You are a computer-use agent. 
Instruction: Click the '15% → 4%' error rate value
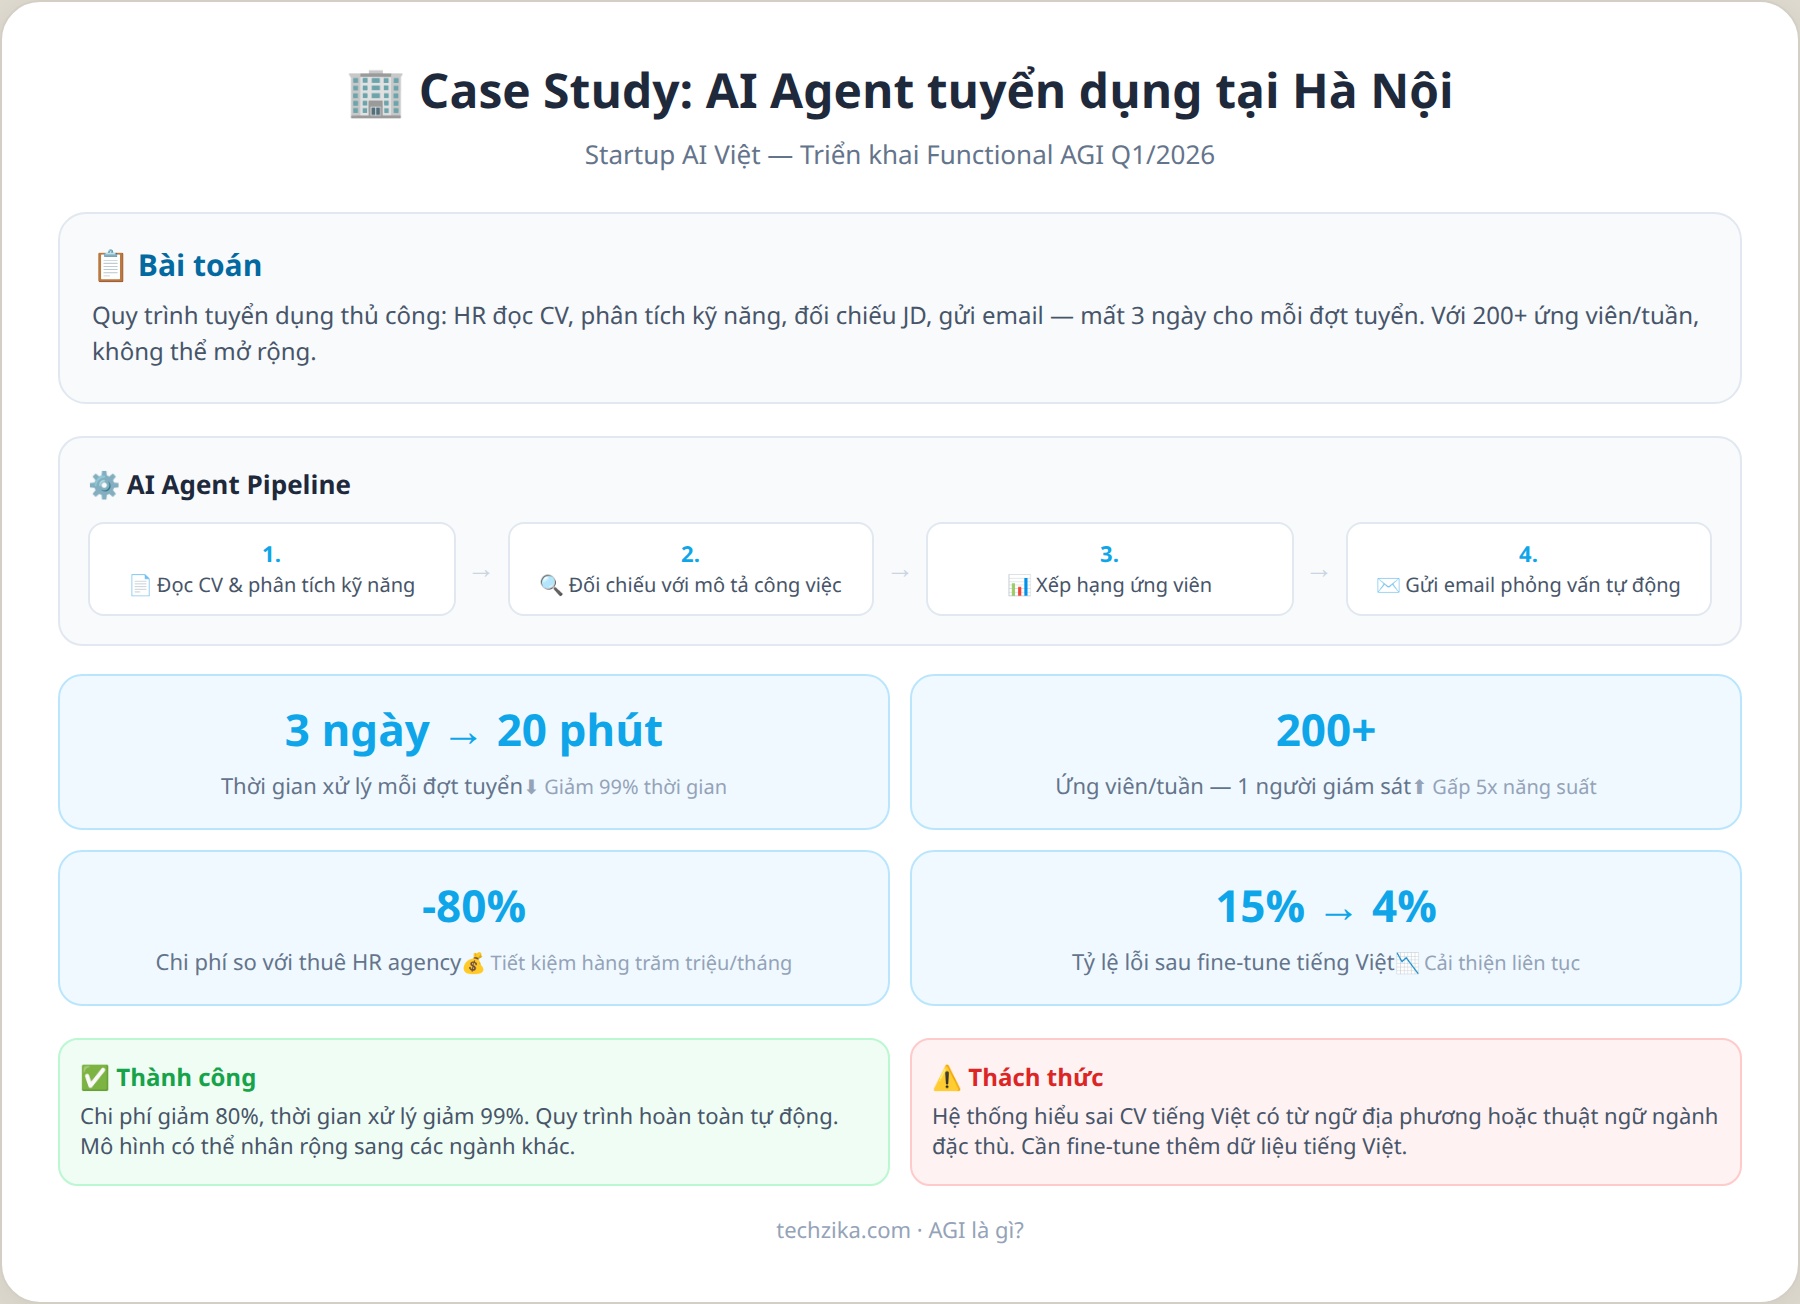point(1326,907)
